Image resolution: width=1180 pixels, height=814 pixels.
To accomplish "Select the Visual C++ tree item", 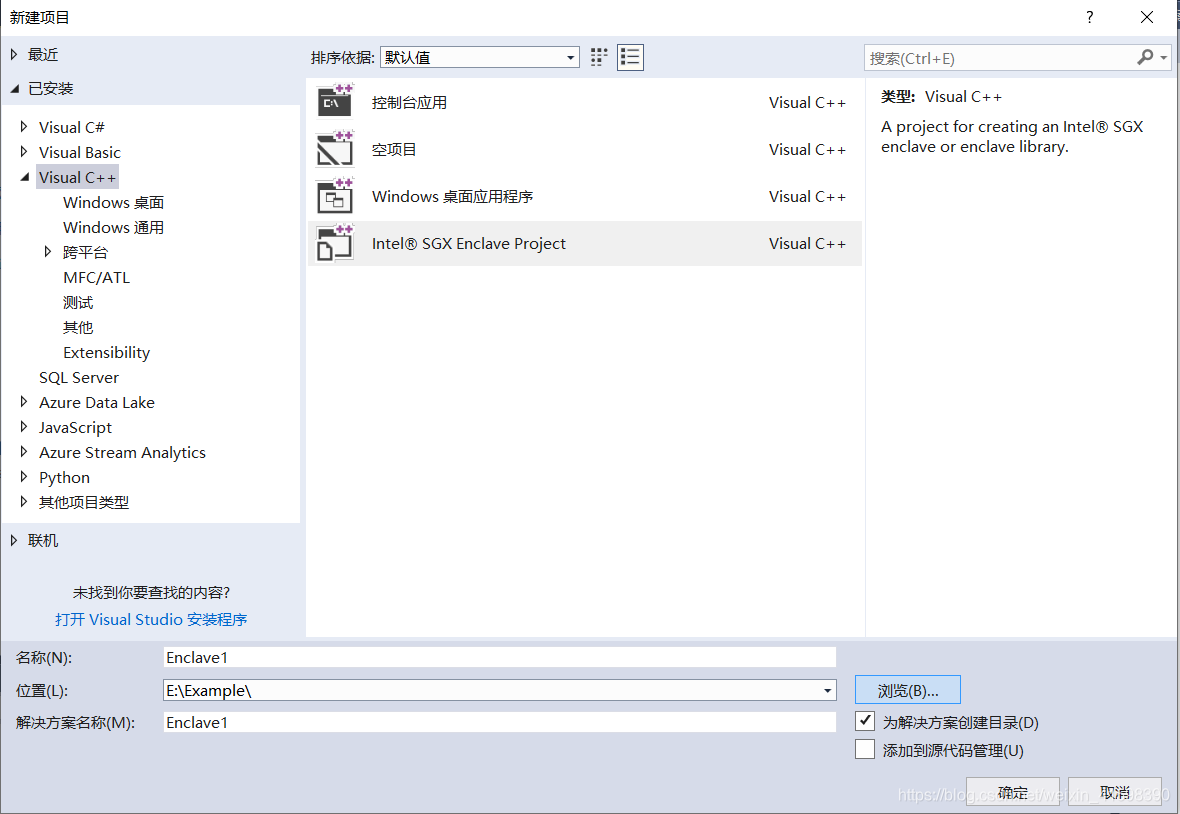I will point(78,177).
